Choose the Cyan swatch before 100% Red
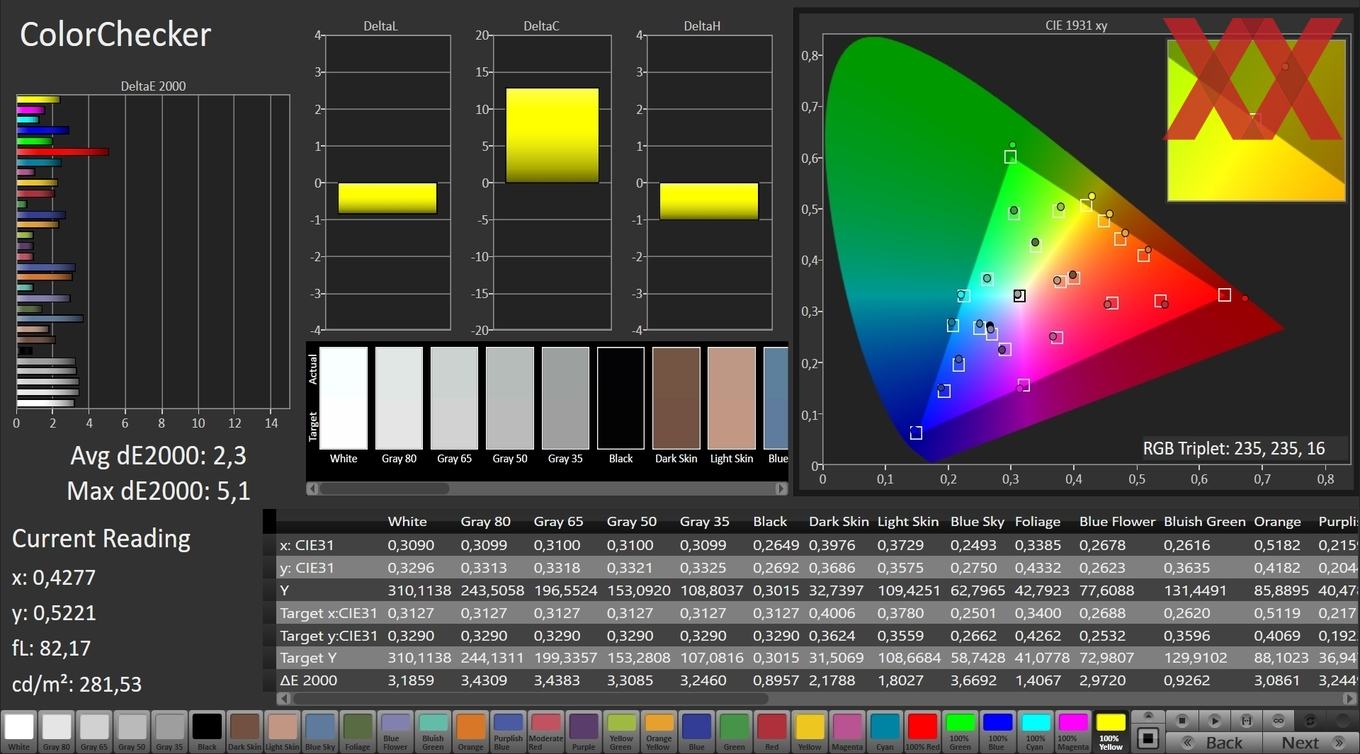This screenshot has height=754, width=1360. coord(885,731)
